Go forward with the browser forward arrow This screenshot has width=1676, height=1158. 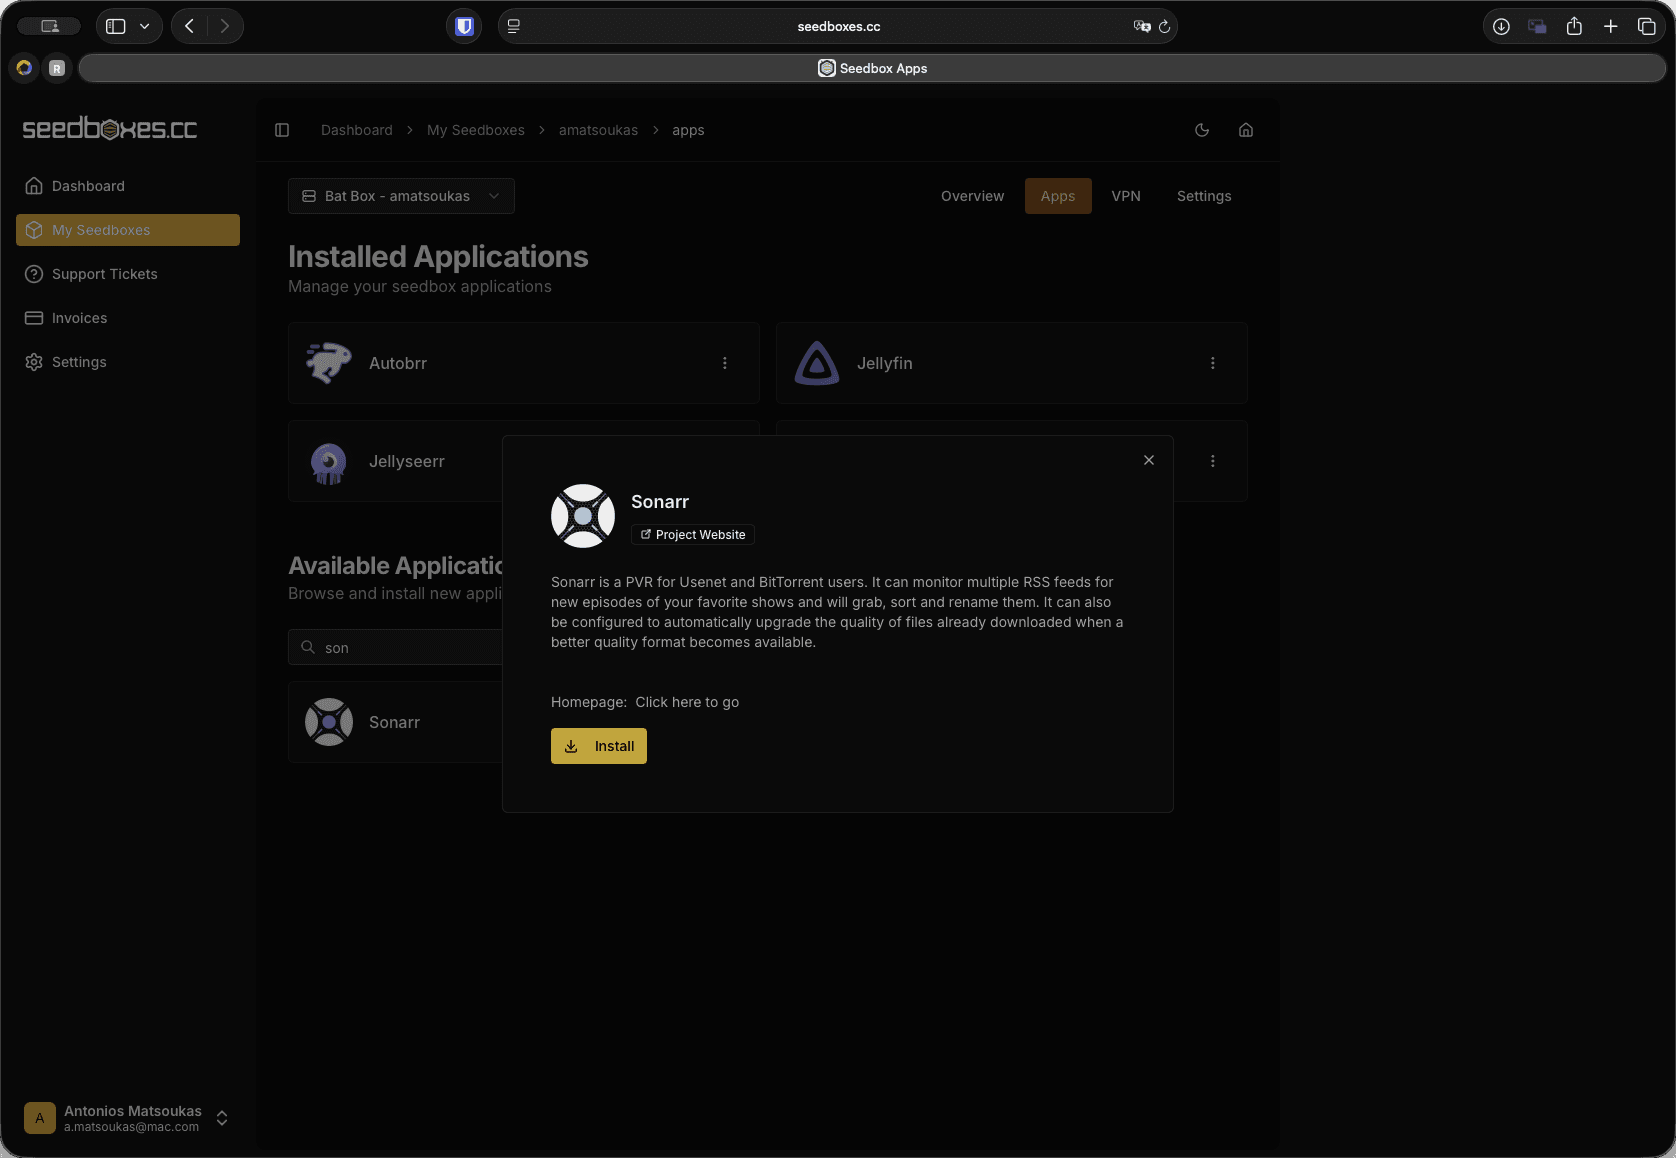click(224, 26)
